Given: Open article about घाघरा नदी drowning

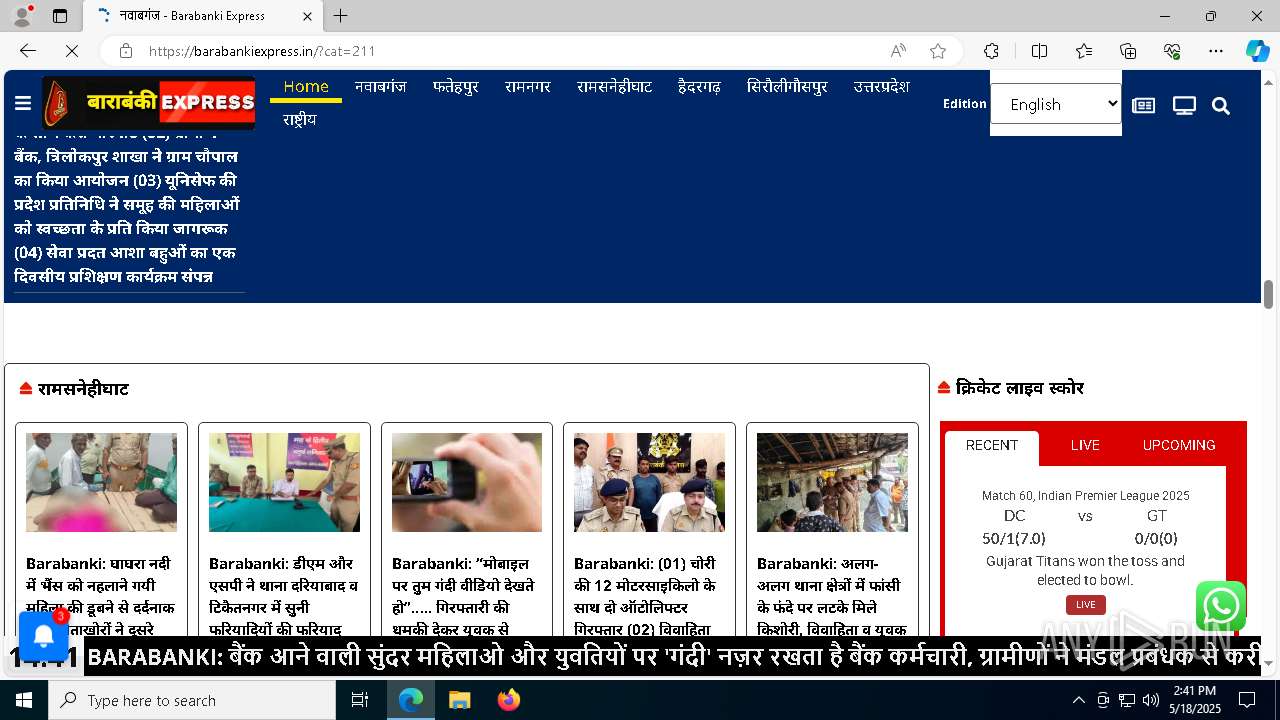Looking at the screenshot, I should (101, 596).
